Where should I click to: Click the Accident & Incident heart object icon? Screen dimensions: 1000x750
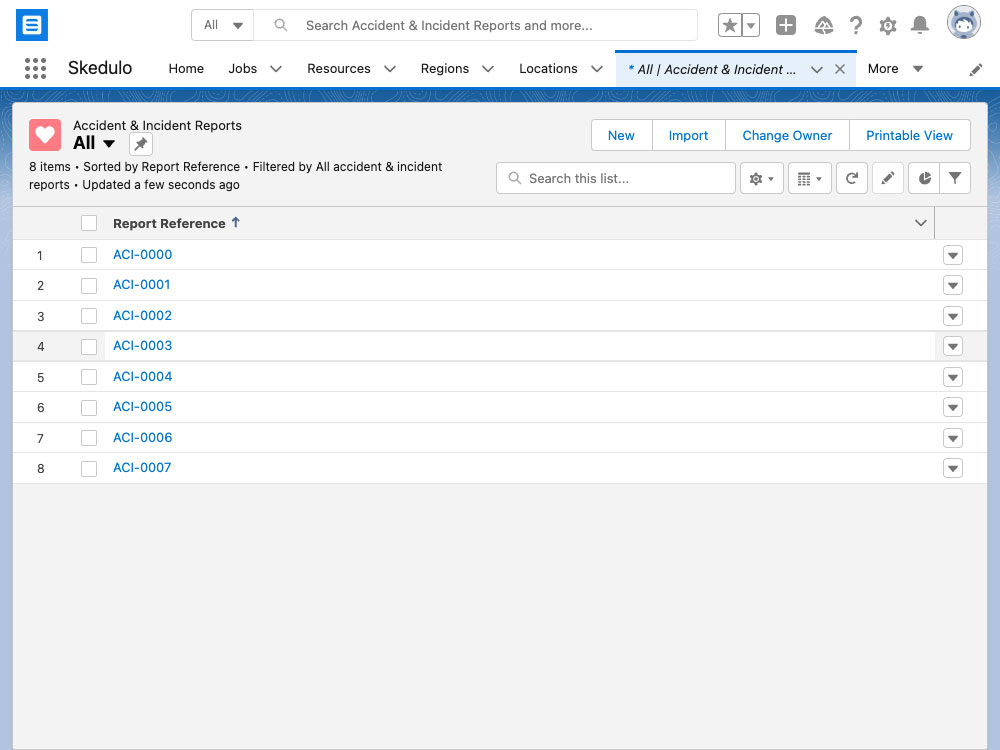tap(45, 135)
